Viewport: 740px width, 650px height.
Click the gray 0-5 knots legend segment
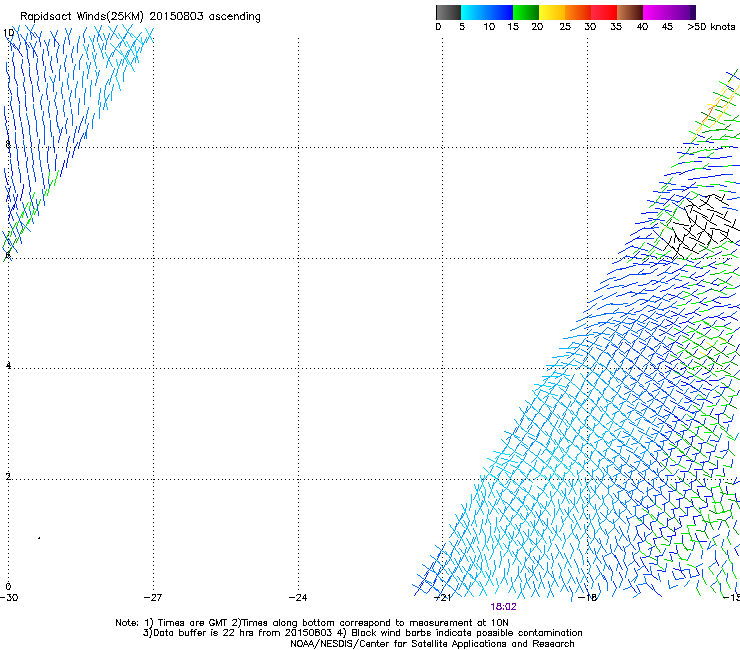[x=448, y=12]
